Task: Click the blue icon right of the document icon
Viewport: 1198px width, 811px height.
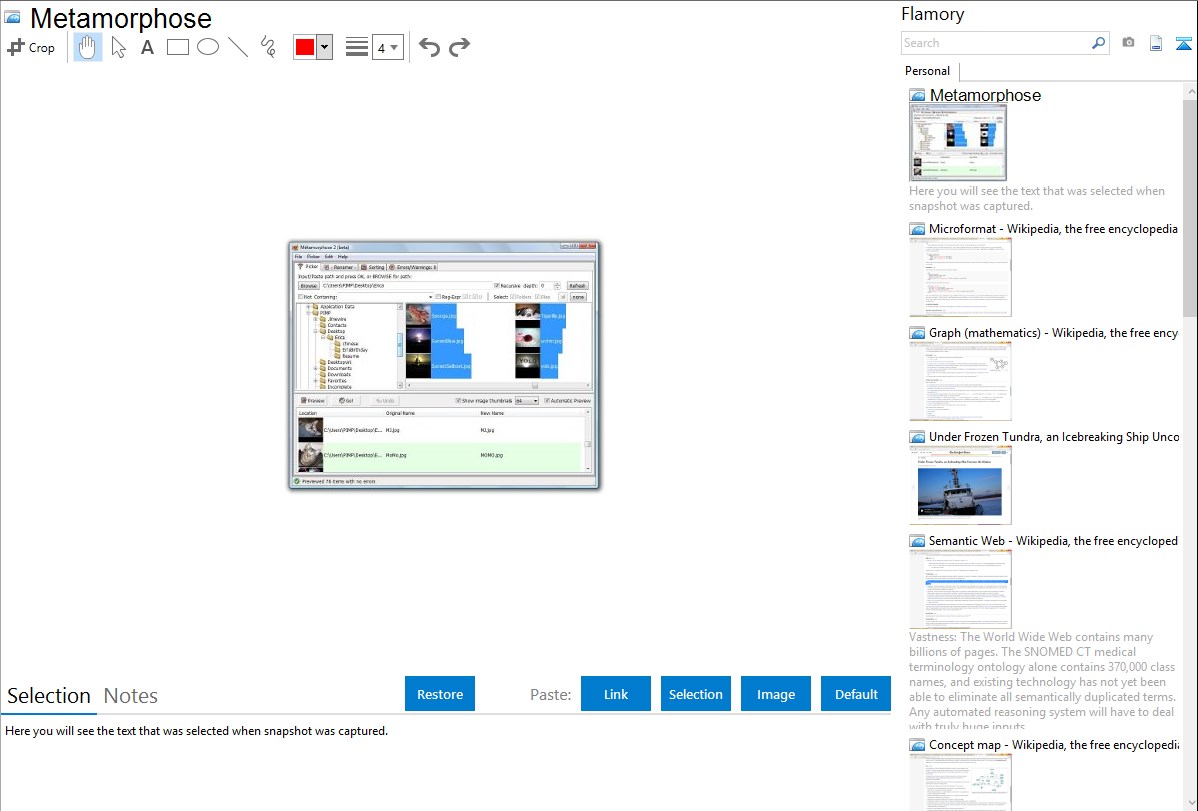Action: click(x=1183, y=43)
